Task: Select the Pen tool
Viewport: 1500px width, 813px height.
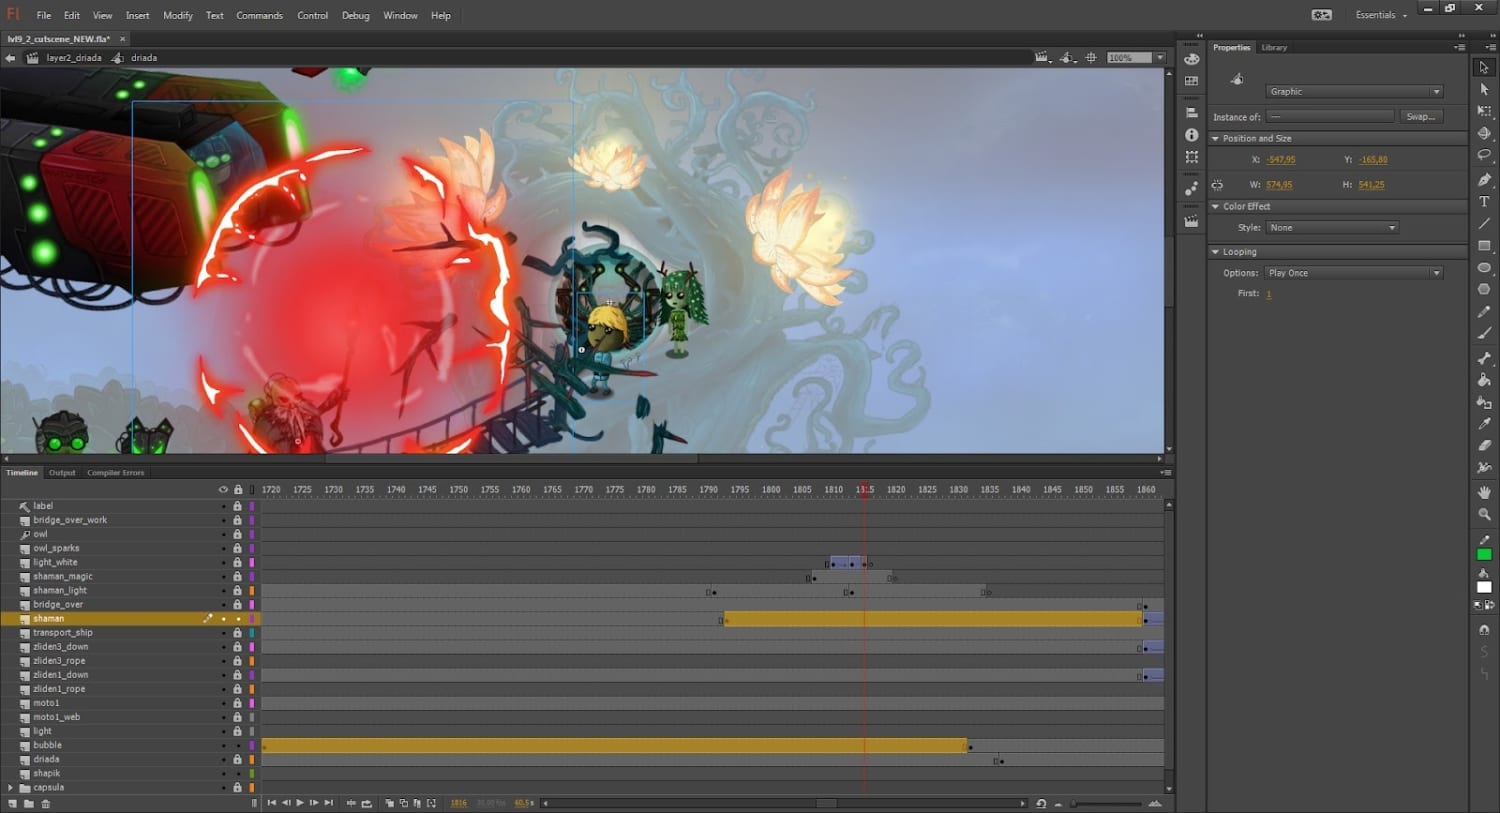Action: coord(1484,180)
